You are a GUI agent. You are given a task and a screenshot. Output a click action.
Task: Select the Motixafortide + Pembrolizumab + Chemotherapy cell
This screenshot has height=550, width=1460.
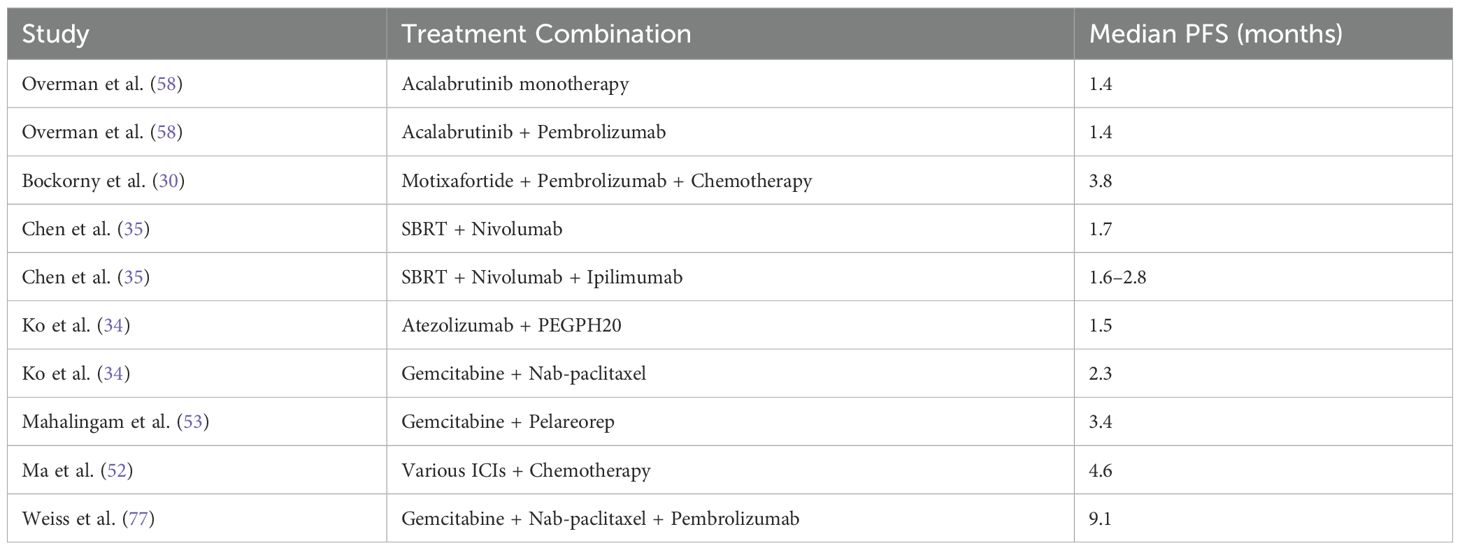pos(607,181)
